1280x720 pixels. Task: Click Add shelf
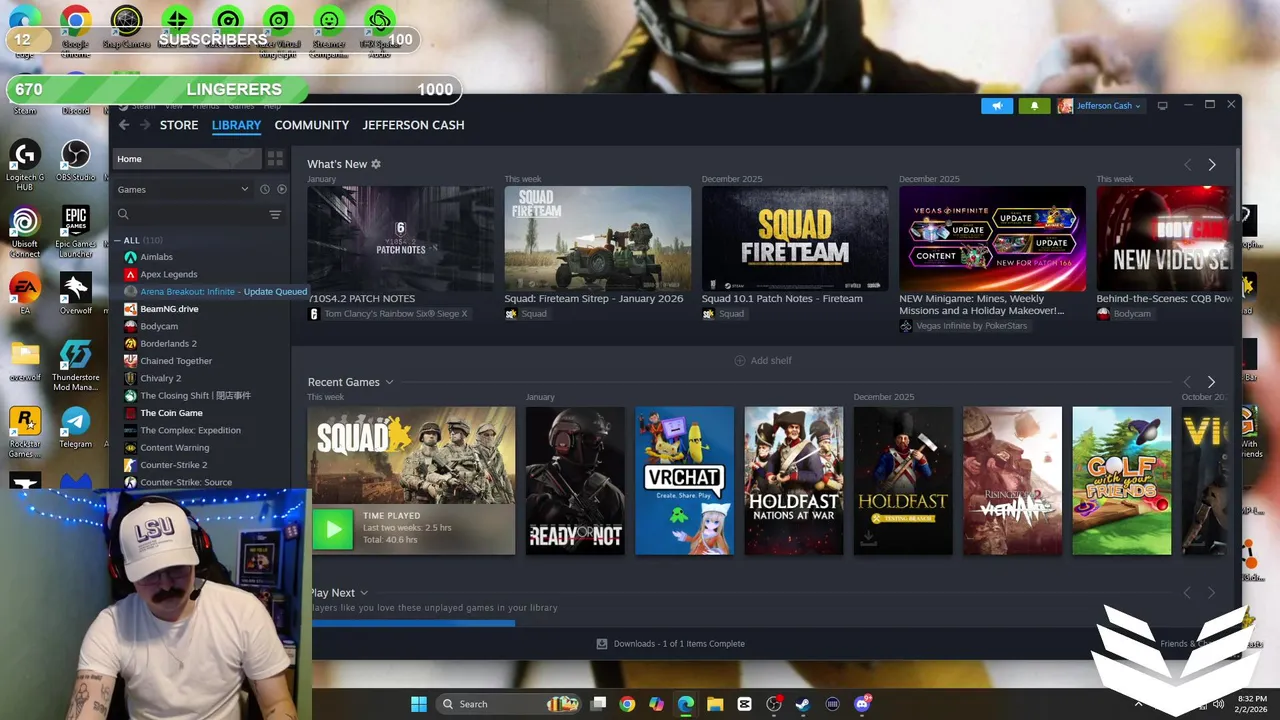click(x=763, y=360)
